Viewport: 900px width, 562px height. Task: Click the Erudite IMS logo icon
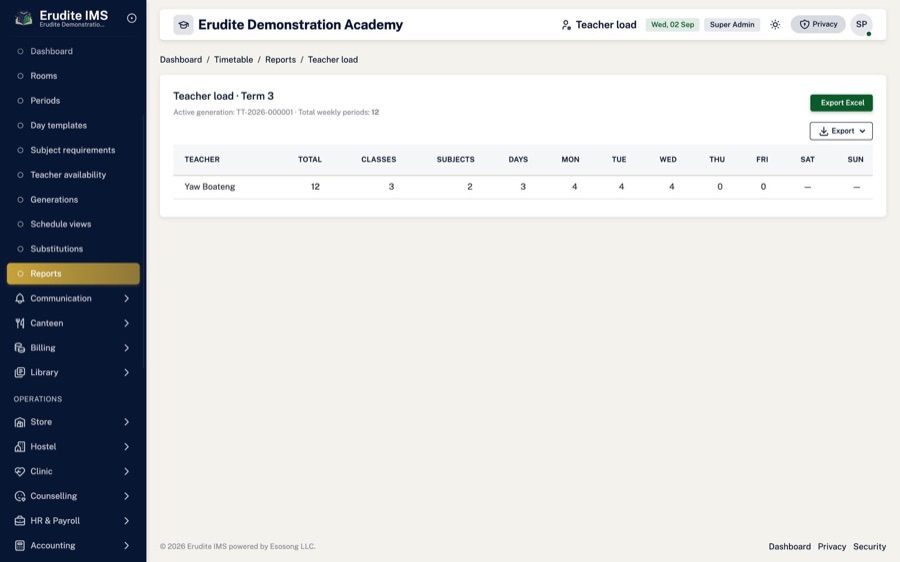tap(23, 18)
